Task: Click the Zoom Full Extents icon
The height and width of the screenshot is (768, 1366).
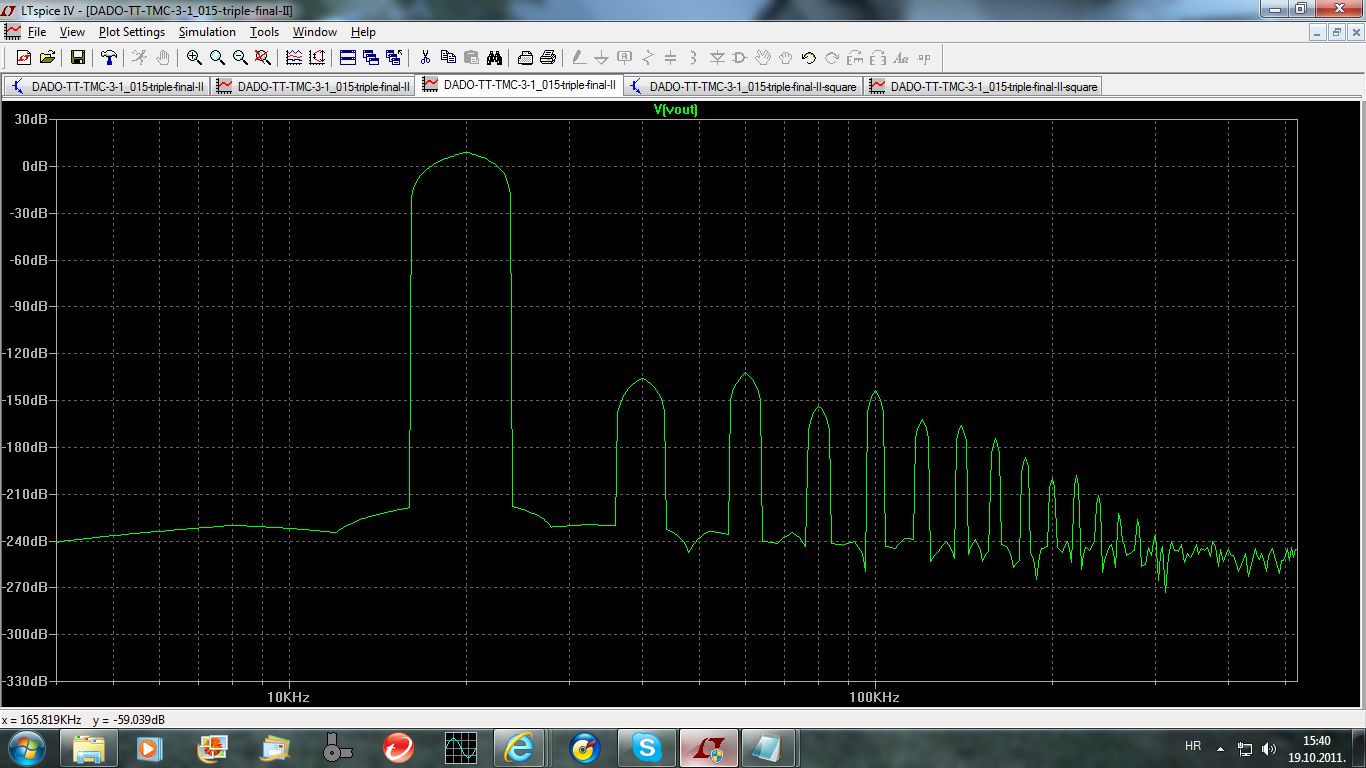Action: coord(263,58)
